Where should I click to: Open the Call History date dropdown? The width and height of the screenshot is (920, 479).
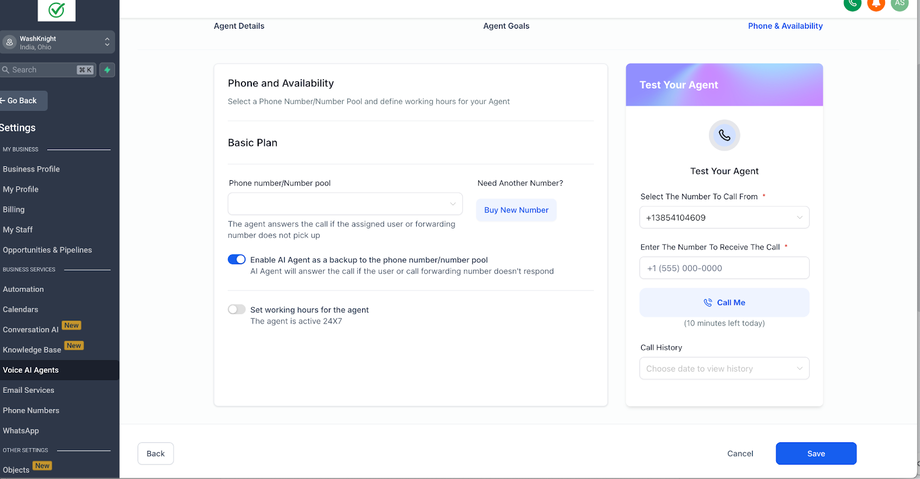tap(724, 369)
